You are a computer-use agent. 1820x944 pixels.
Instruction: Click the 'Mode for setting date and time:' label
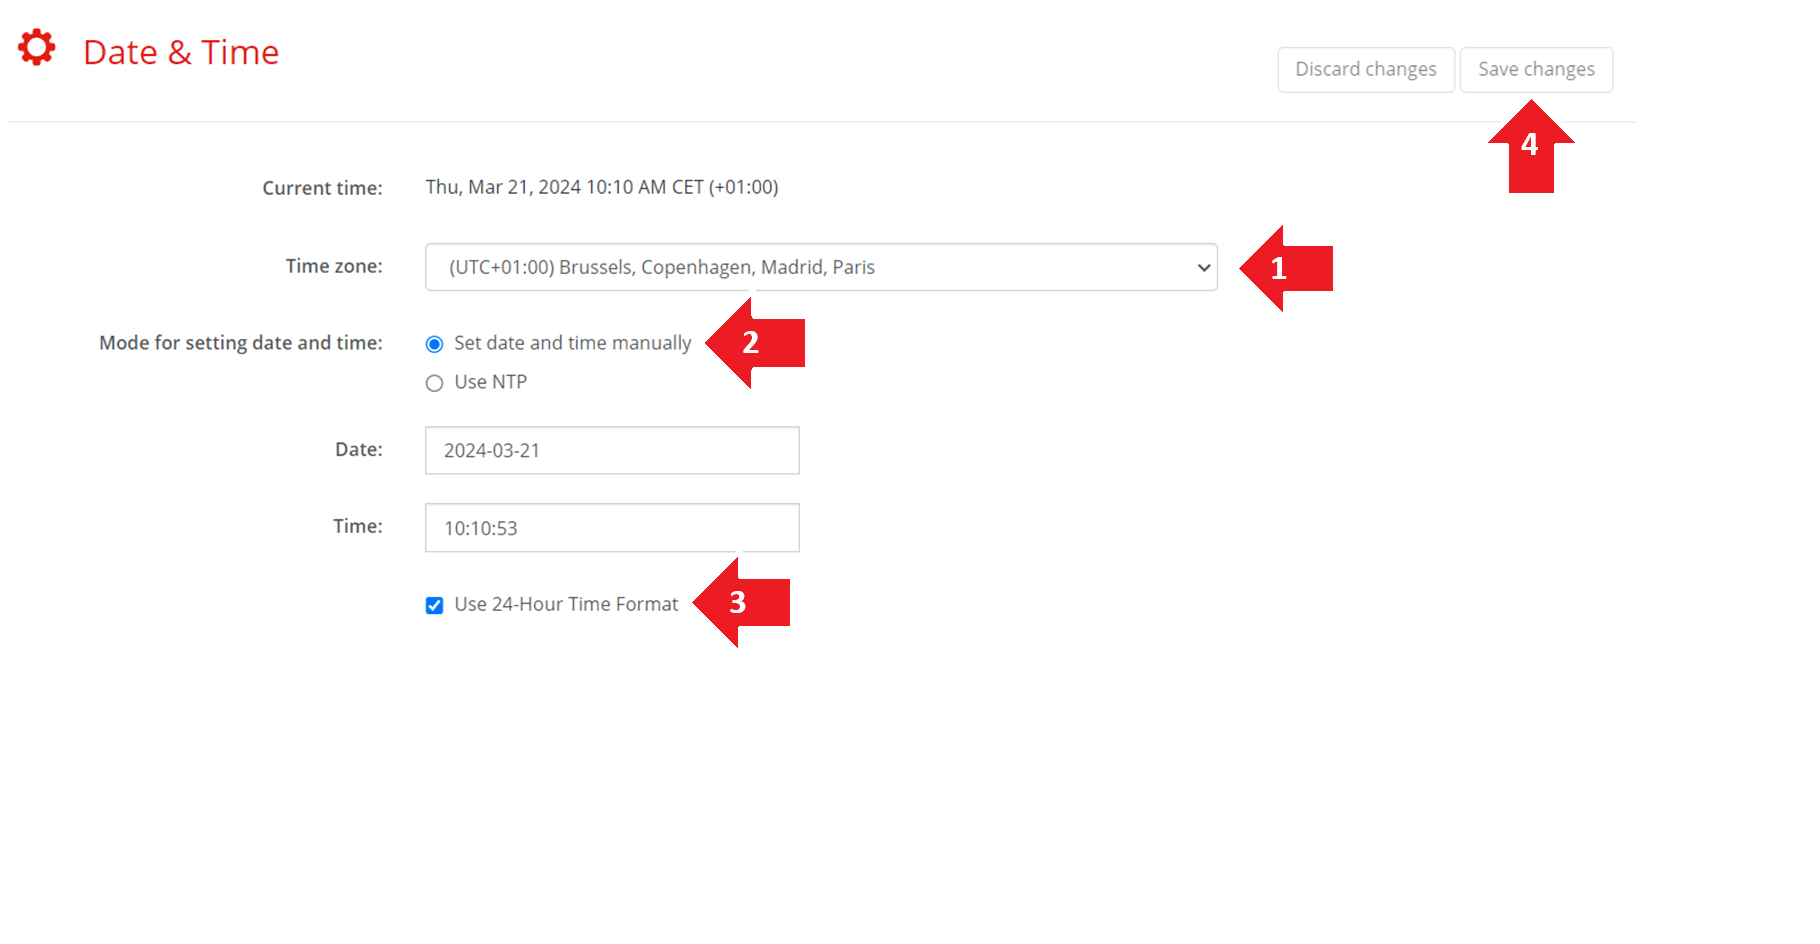point(240,343)
